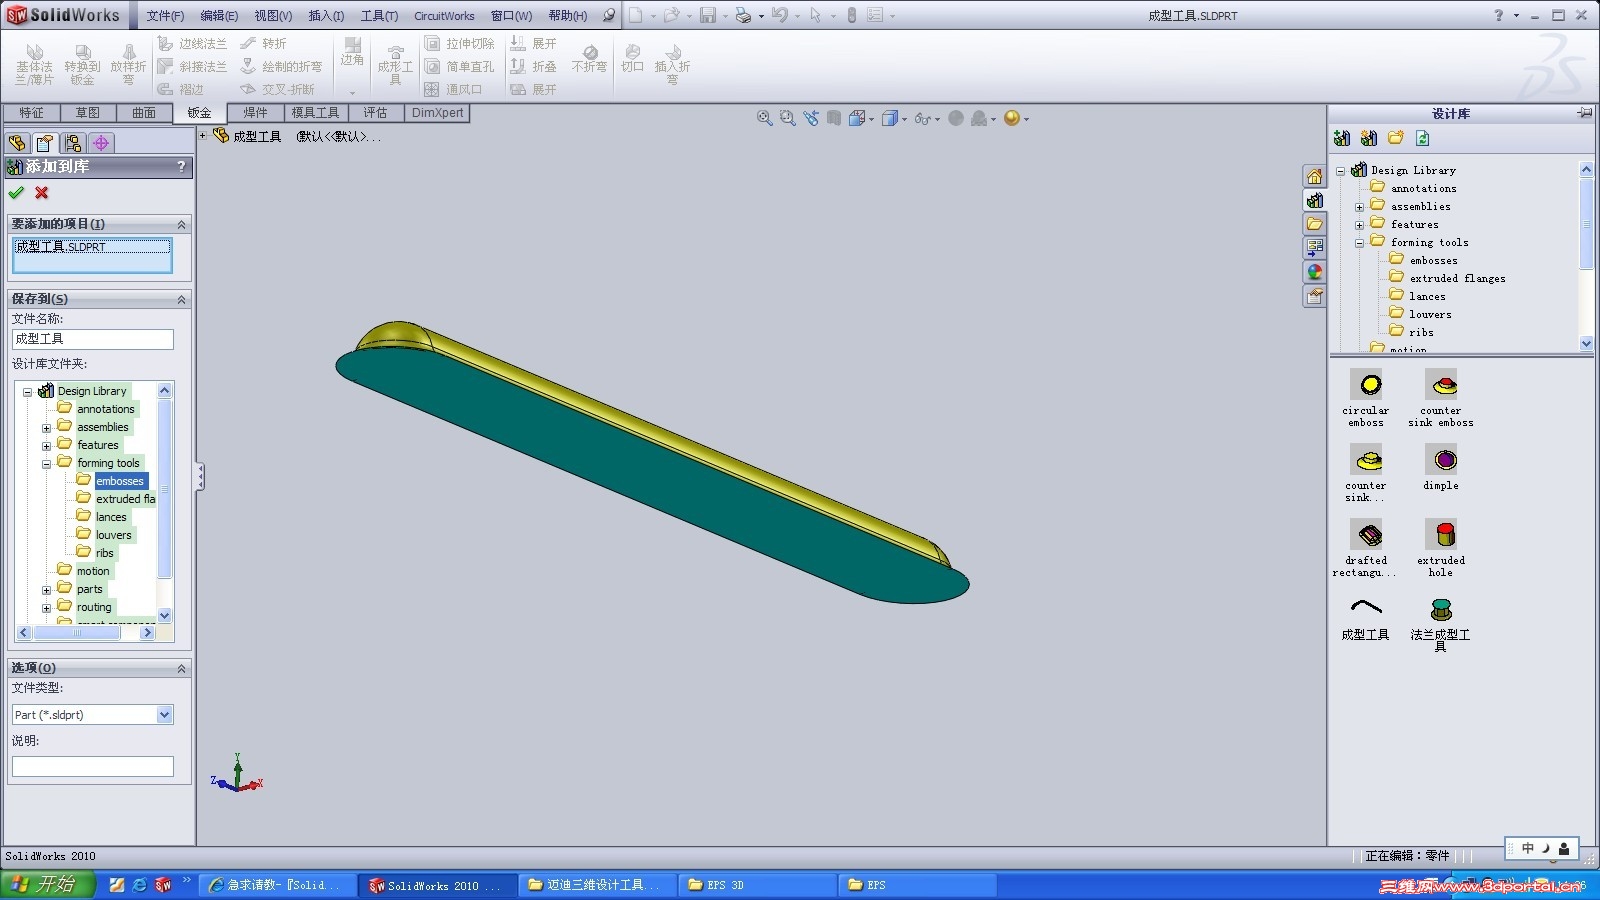Switch to SolidWorks 2010 taskbar button
This screenshot has height=900, width=1600.
(x=436, y=885)
